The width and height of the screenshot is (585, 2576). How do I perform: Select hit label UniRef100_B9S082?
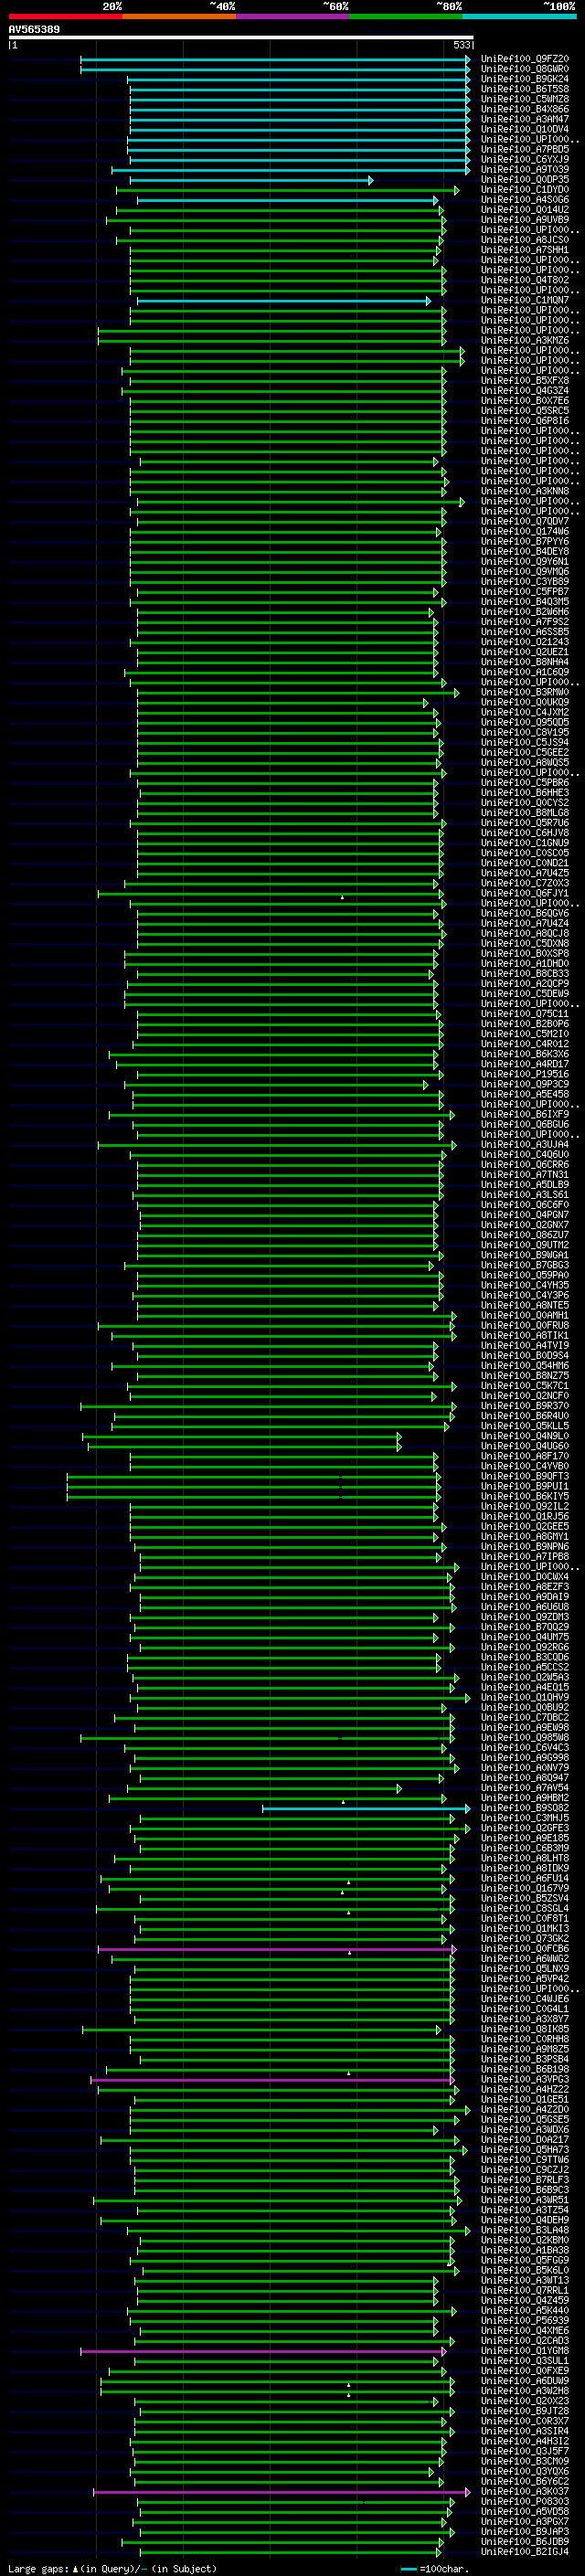click(525, 1808)
